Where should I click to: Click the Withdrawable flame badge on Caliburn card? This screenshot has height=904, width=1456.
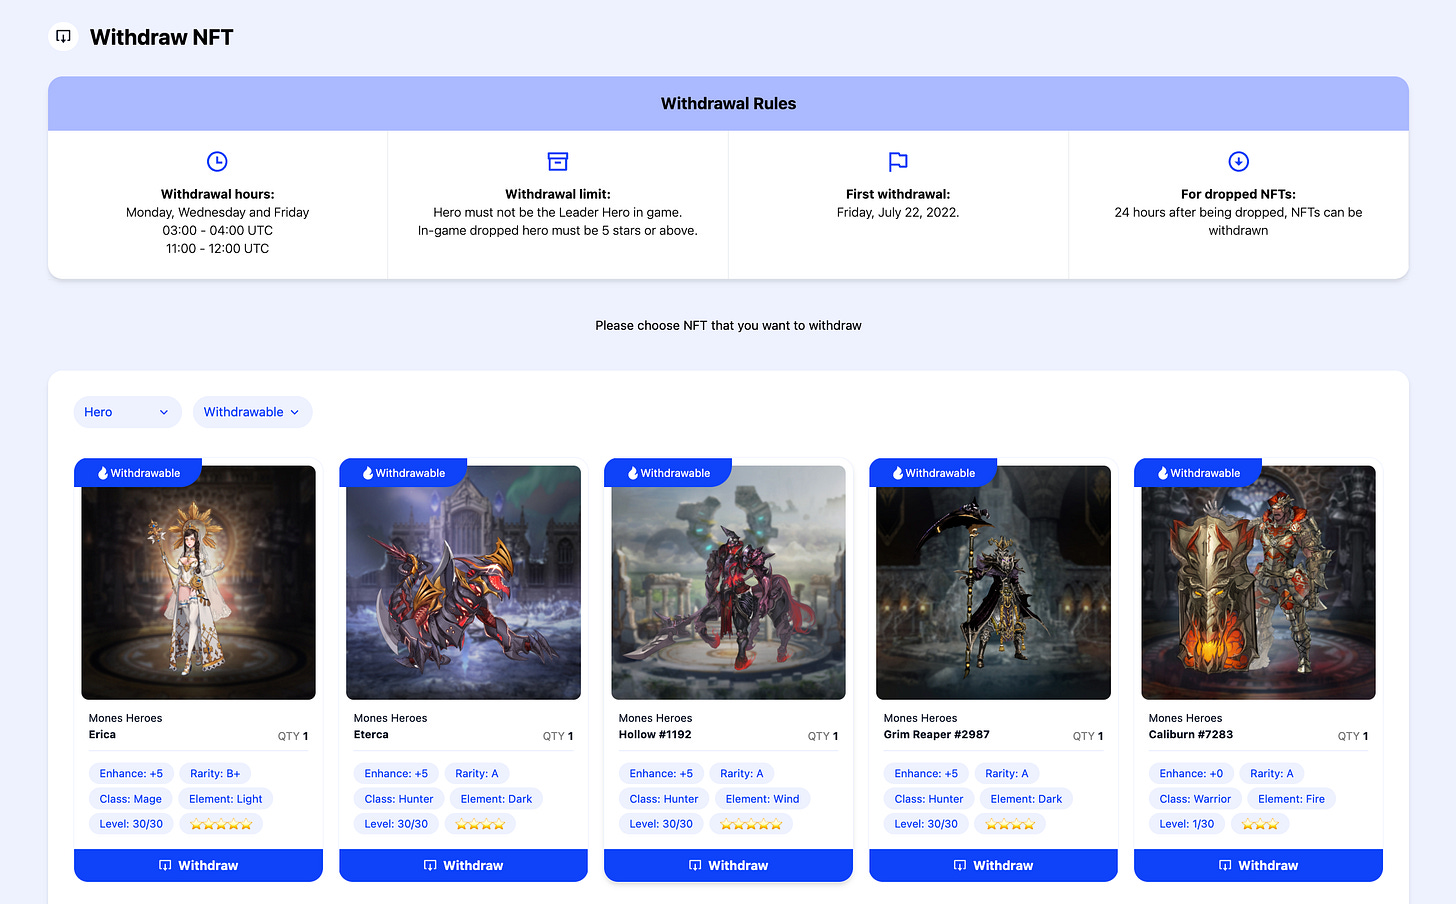pyautogui.click(x=1198, y=473)
